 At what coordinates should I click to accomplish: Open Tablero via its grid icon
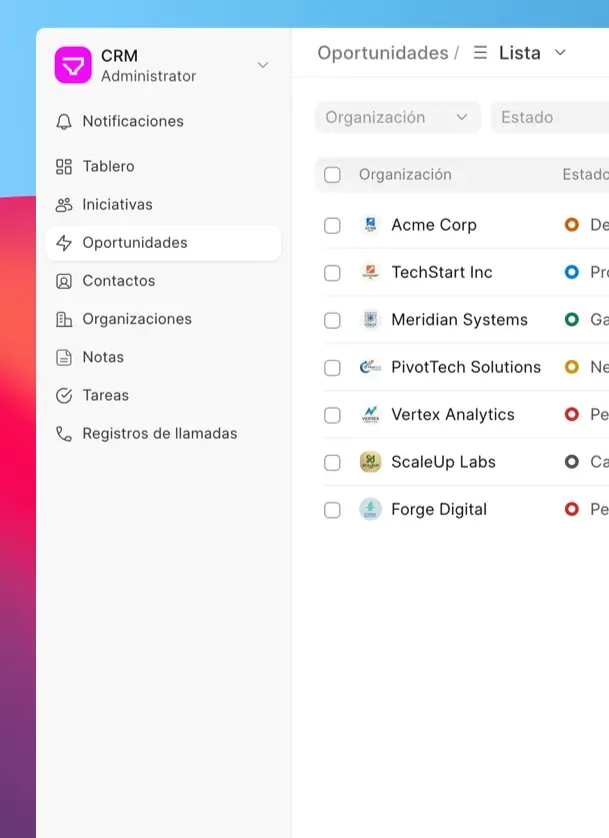pyautogui.click(x=64, y=166)
